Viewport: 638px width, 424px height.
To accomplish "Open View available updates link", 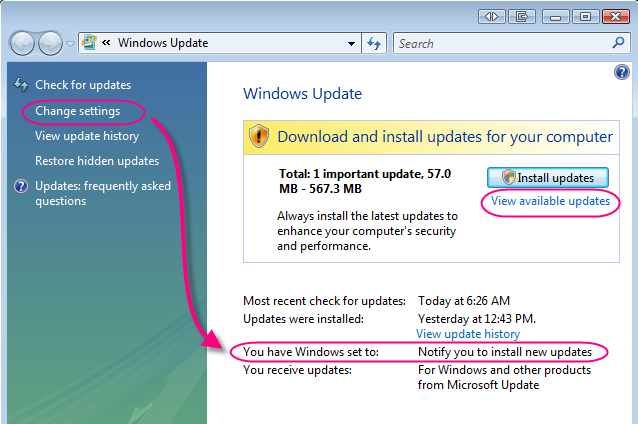I will tap(549, 201).
